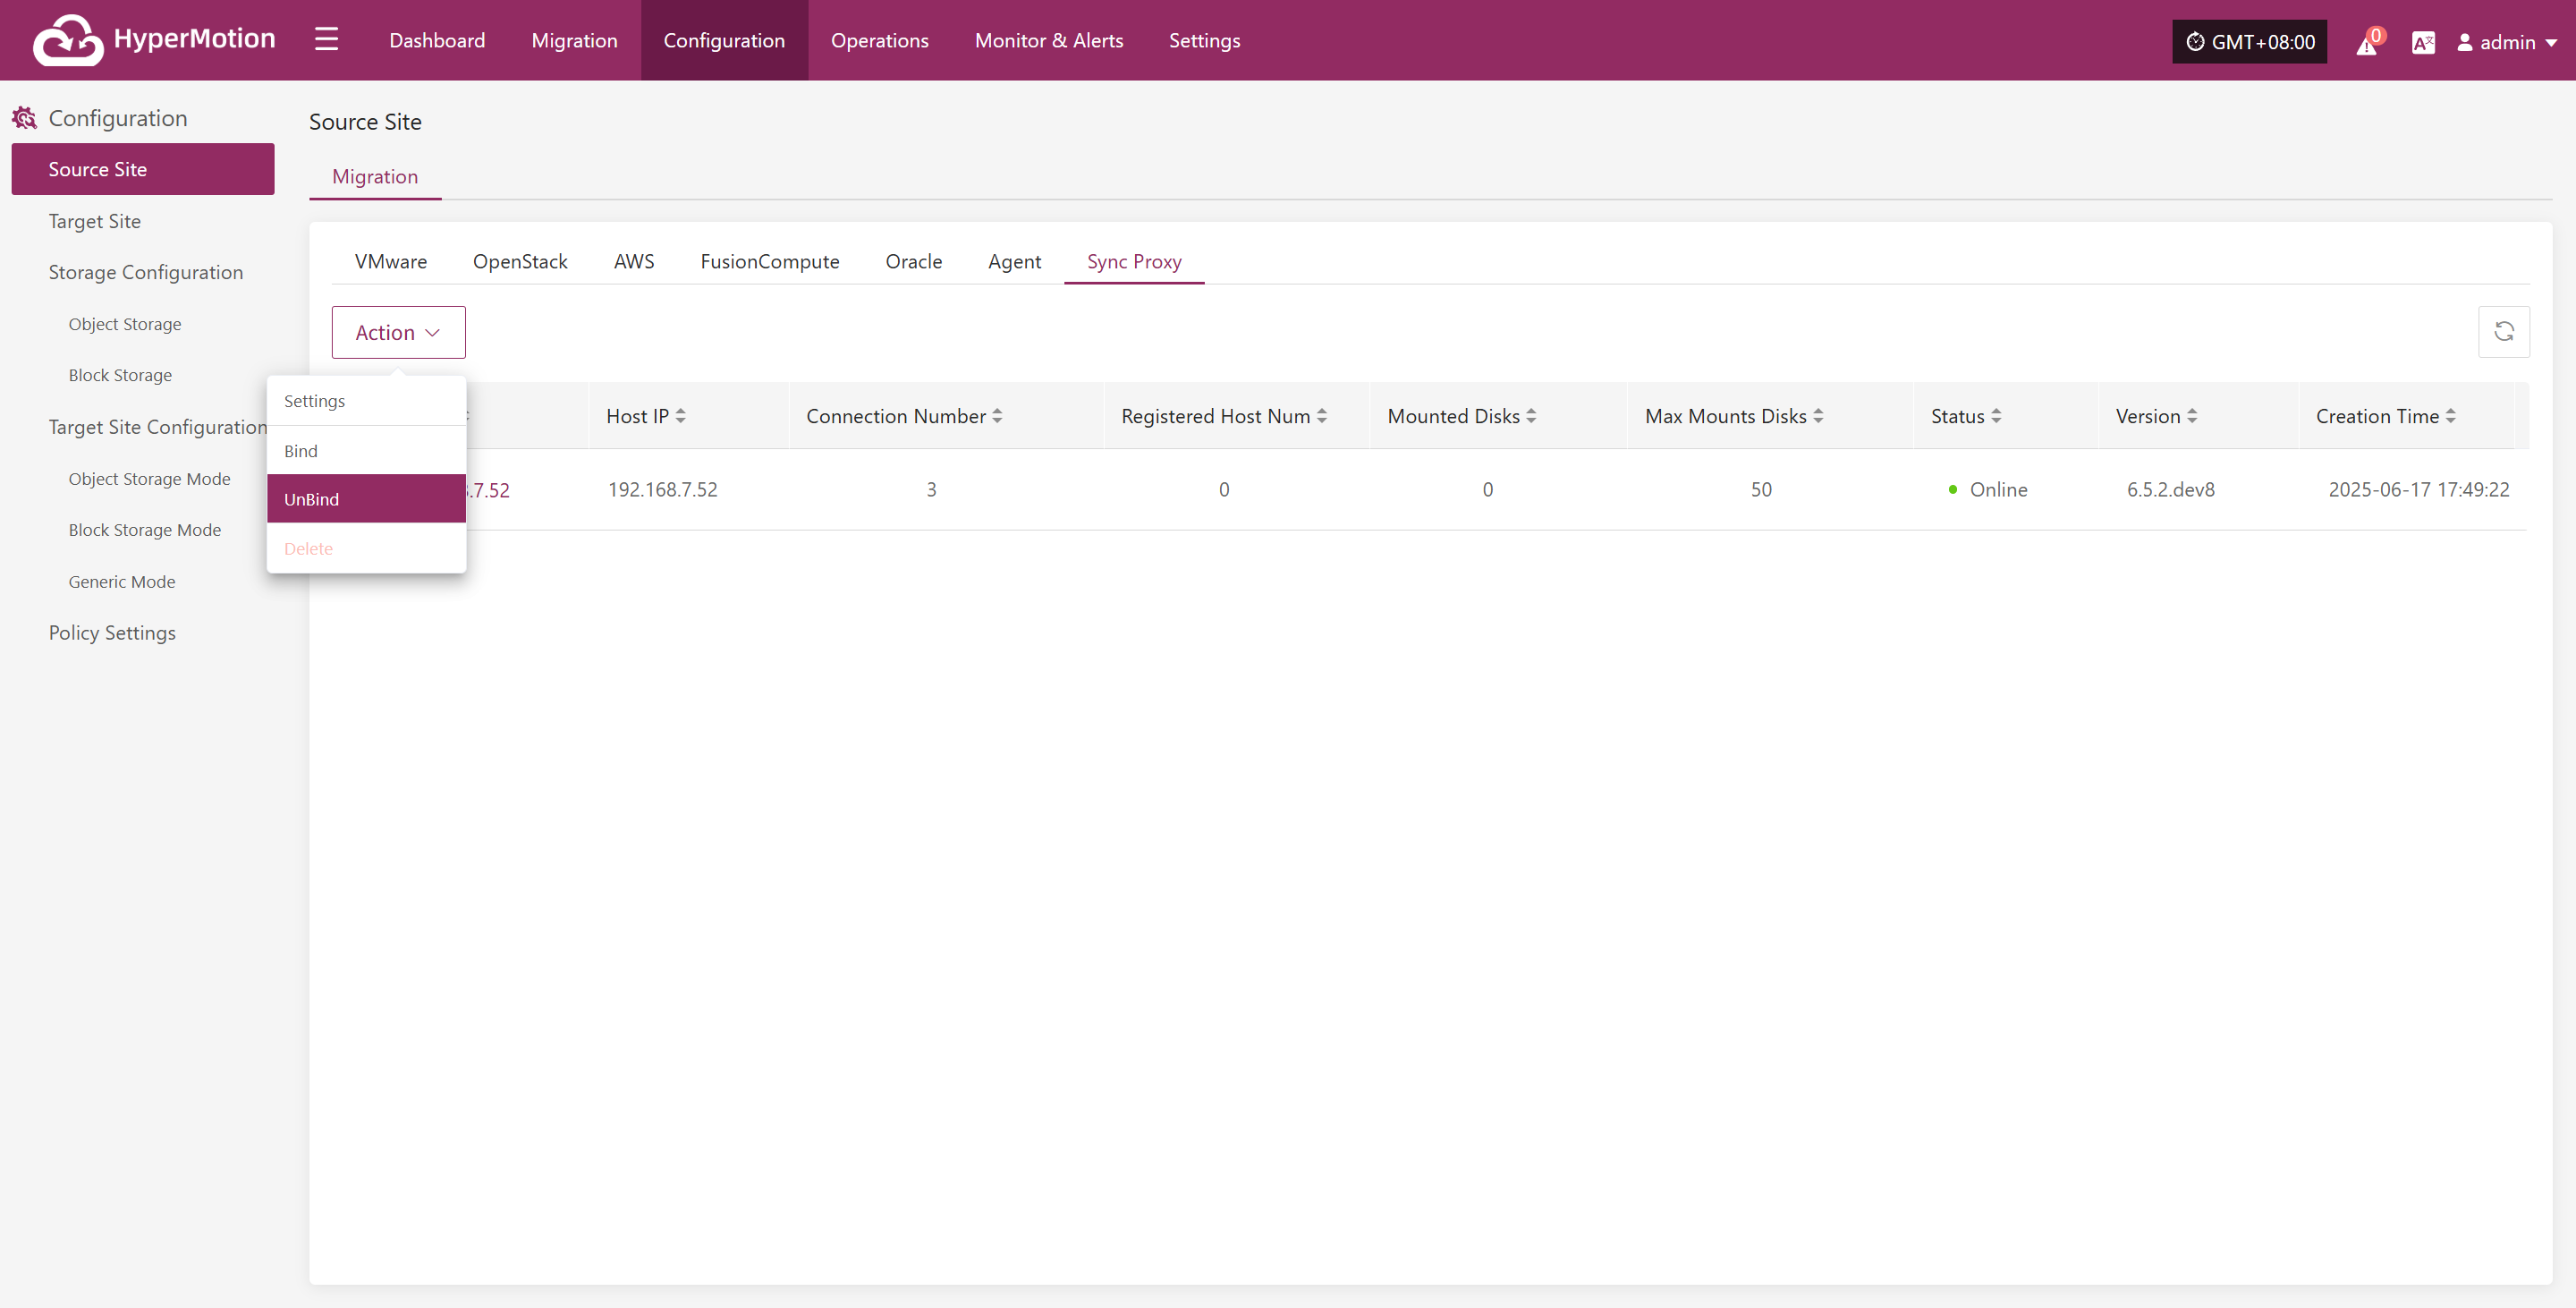Switch to the Agent tab
The height and width of the screenshot is (1308, 2576).
1014,261
